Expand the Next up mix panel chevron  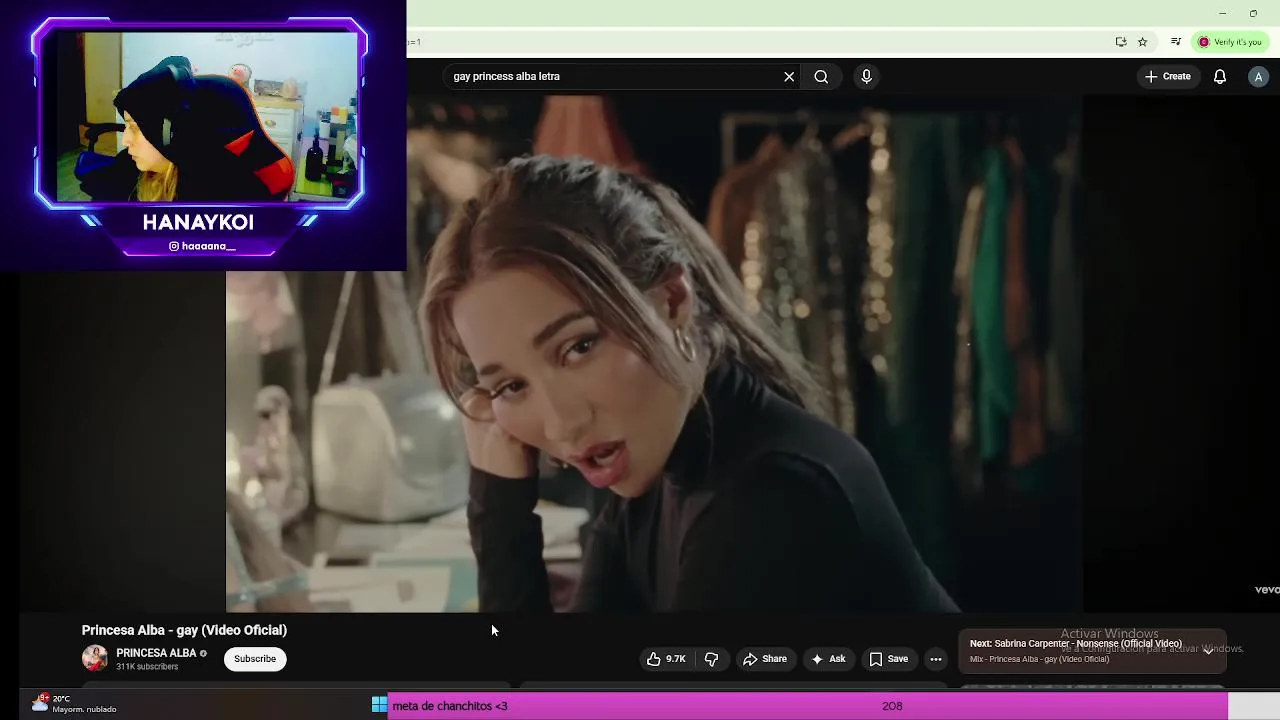click(x=1208, y=650)
